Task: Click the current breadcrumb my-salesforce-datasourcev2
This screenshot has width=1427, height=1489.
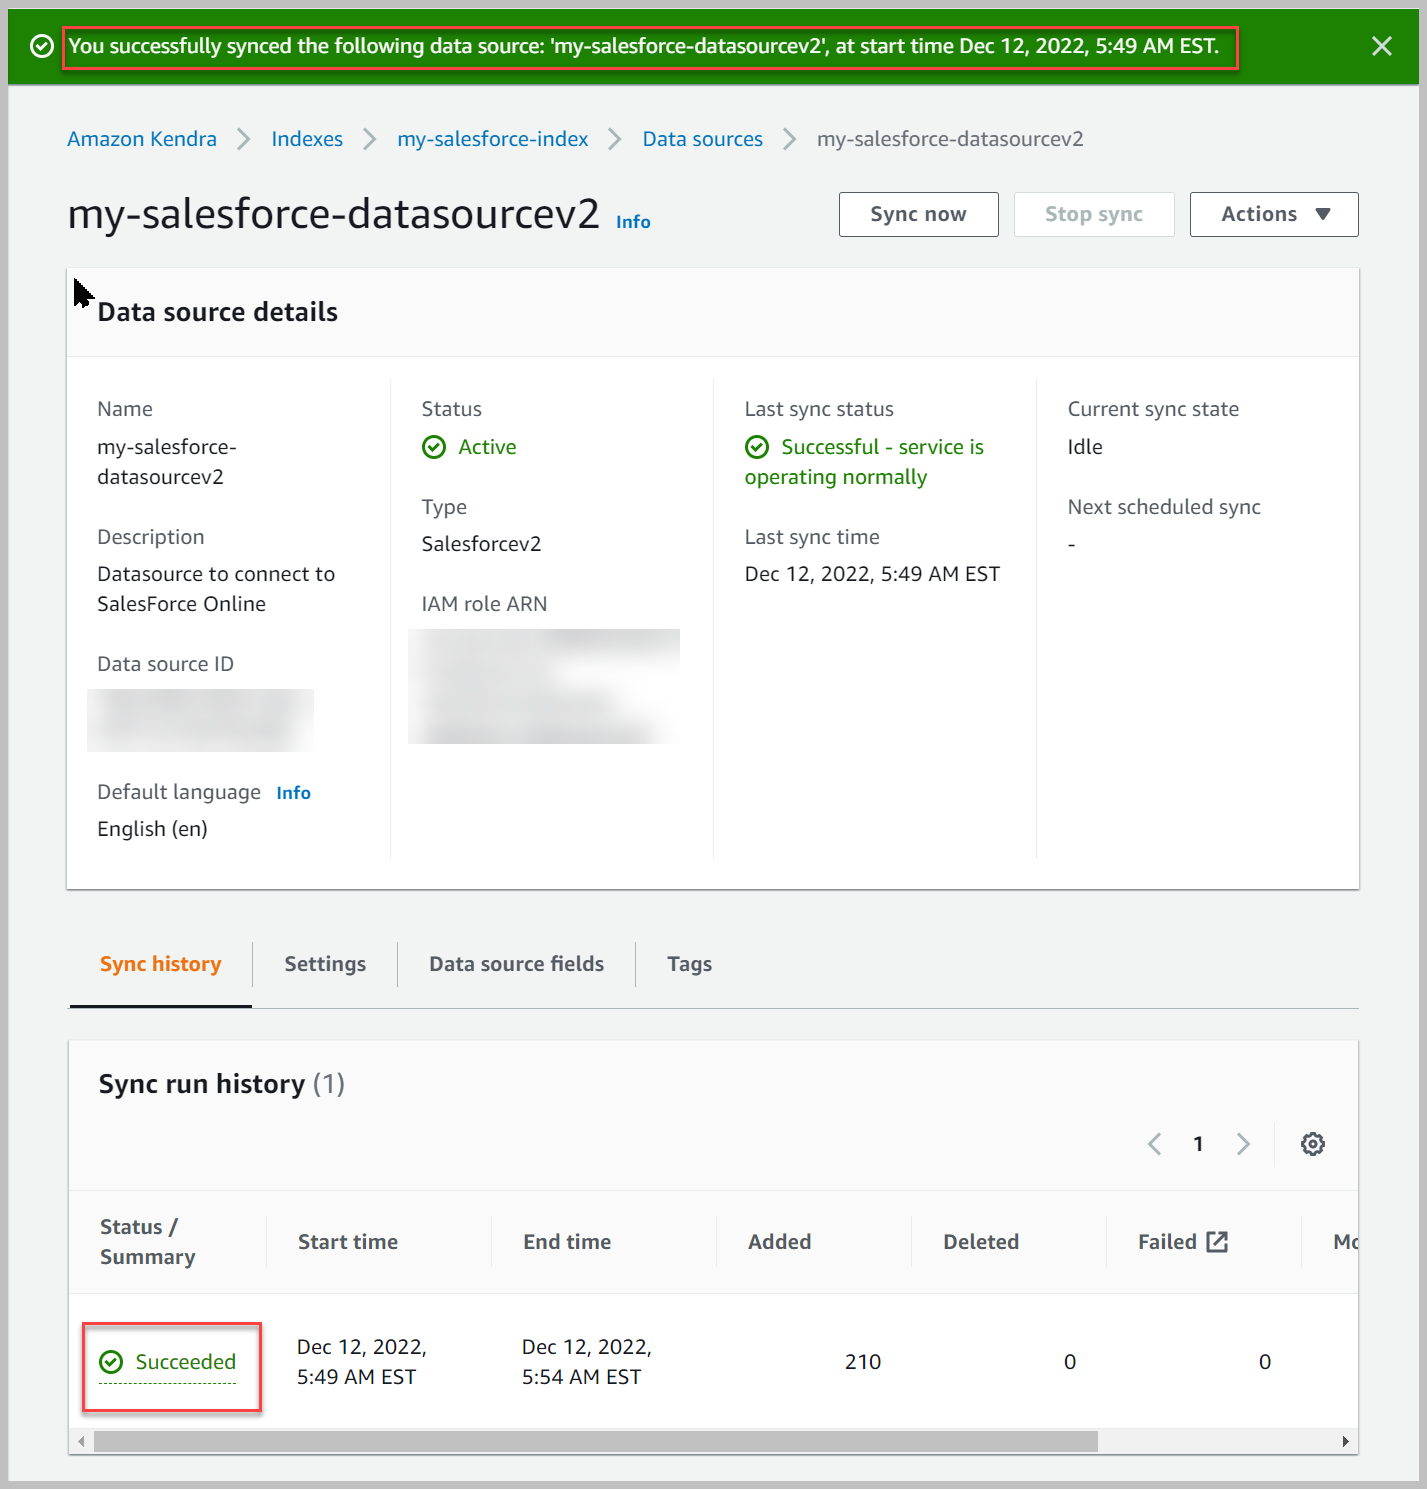Action: 950,139
